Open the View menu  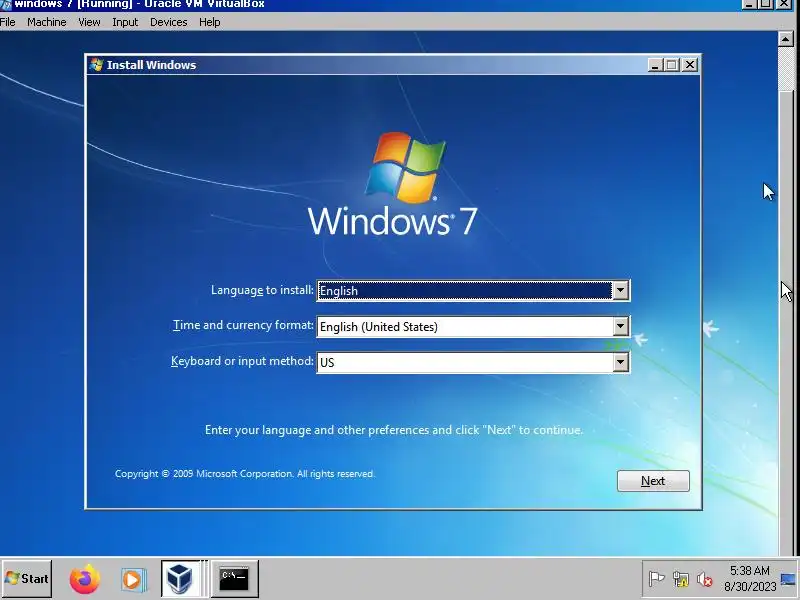pyautogui.click(x=89, y=22)
